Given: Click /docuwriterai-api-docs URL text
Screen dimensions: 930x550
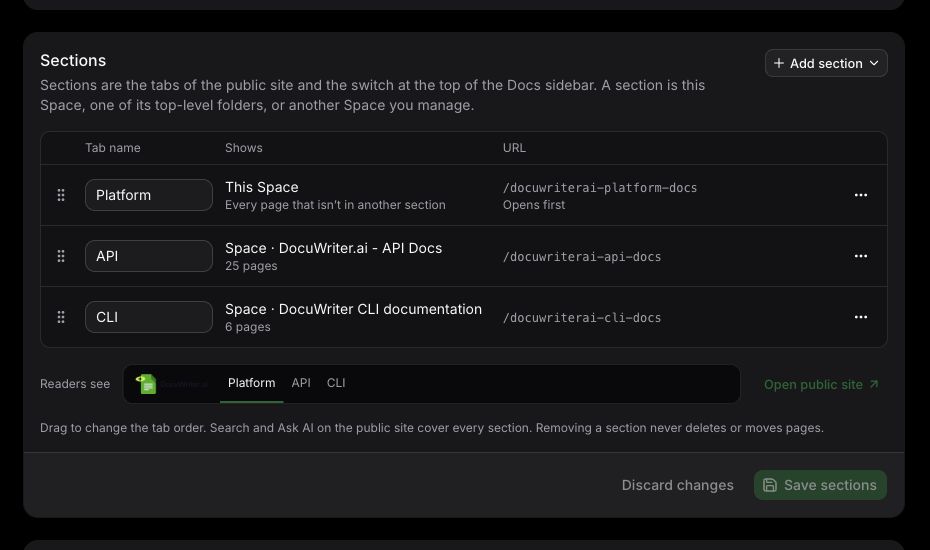Looking at the screenshot, I should coord(582,256).
